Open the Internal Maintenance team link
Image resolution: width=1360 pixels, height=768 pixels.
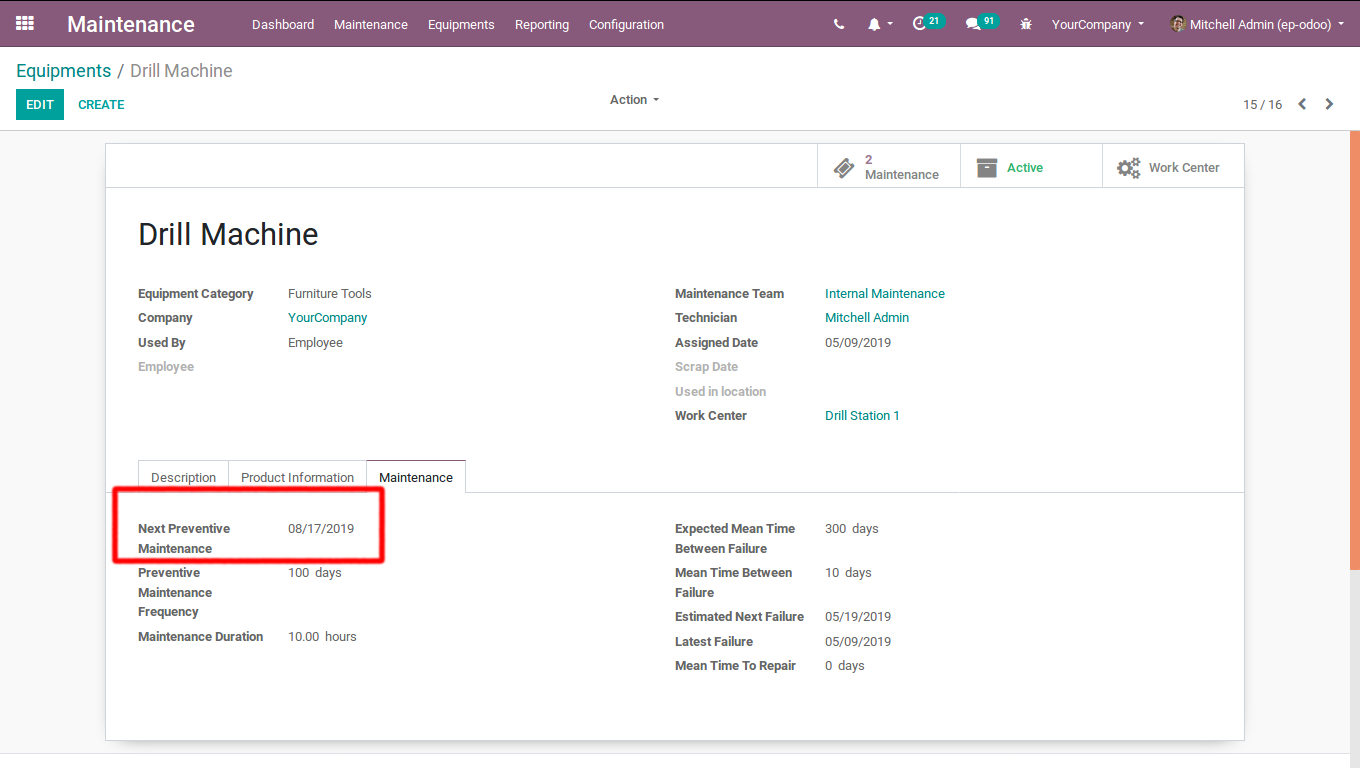point(885,294)
